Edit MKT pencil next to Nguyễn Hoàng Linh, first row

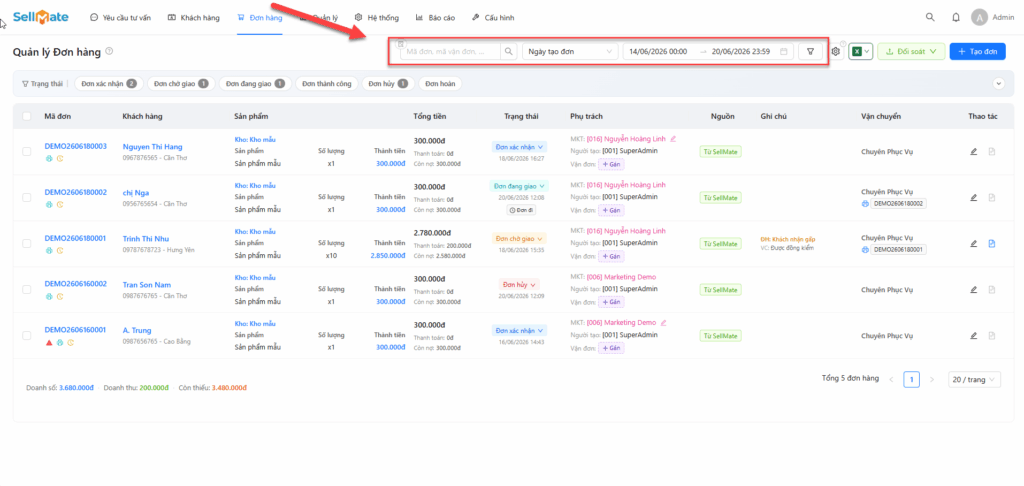click(x=673, y=138)
